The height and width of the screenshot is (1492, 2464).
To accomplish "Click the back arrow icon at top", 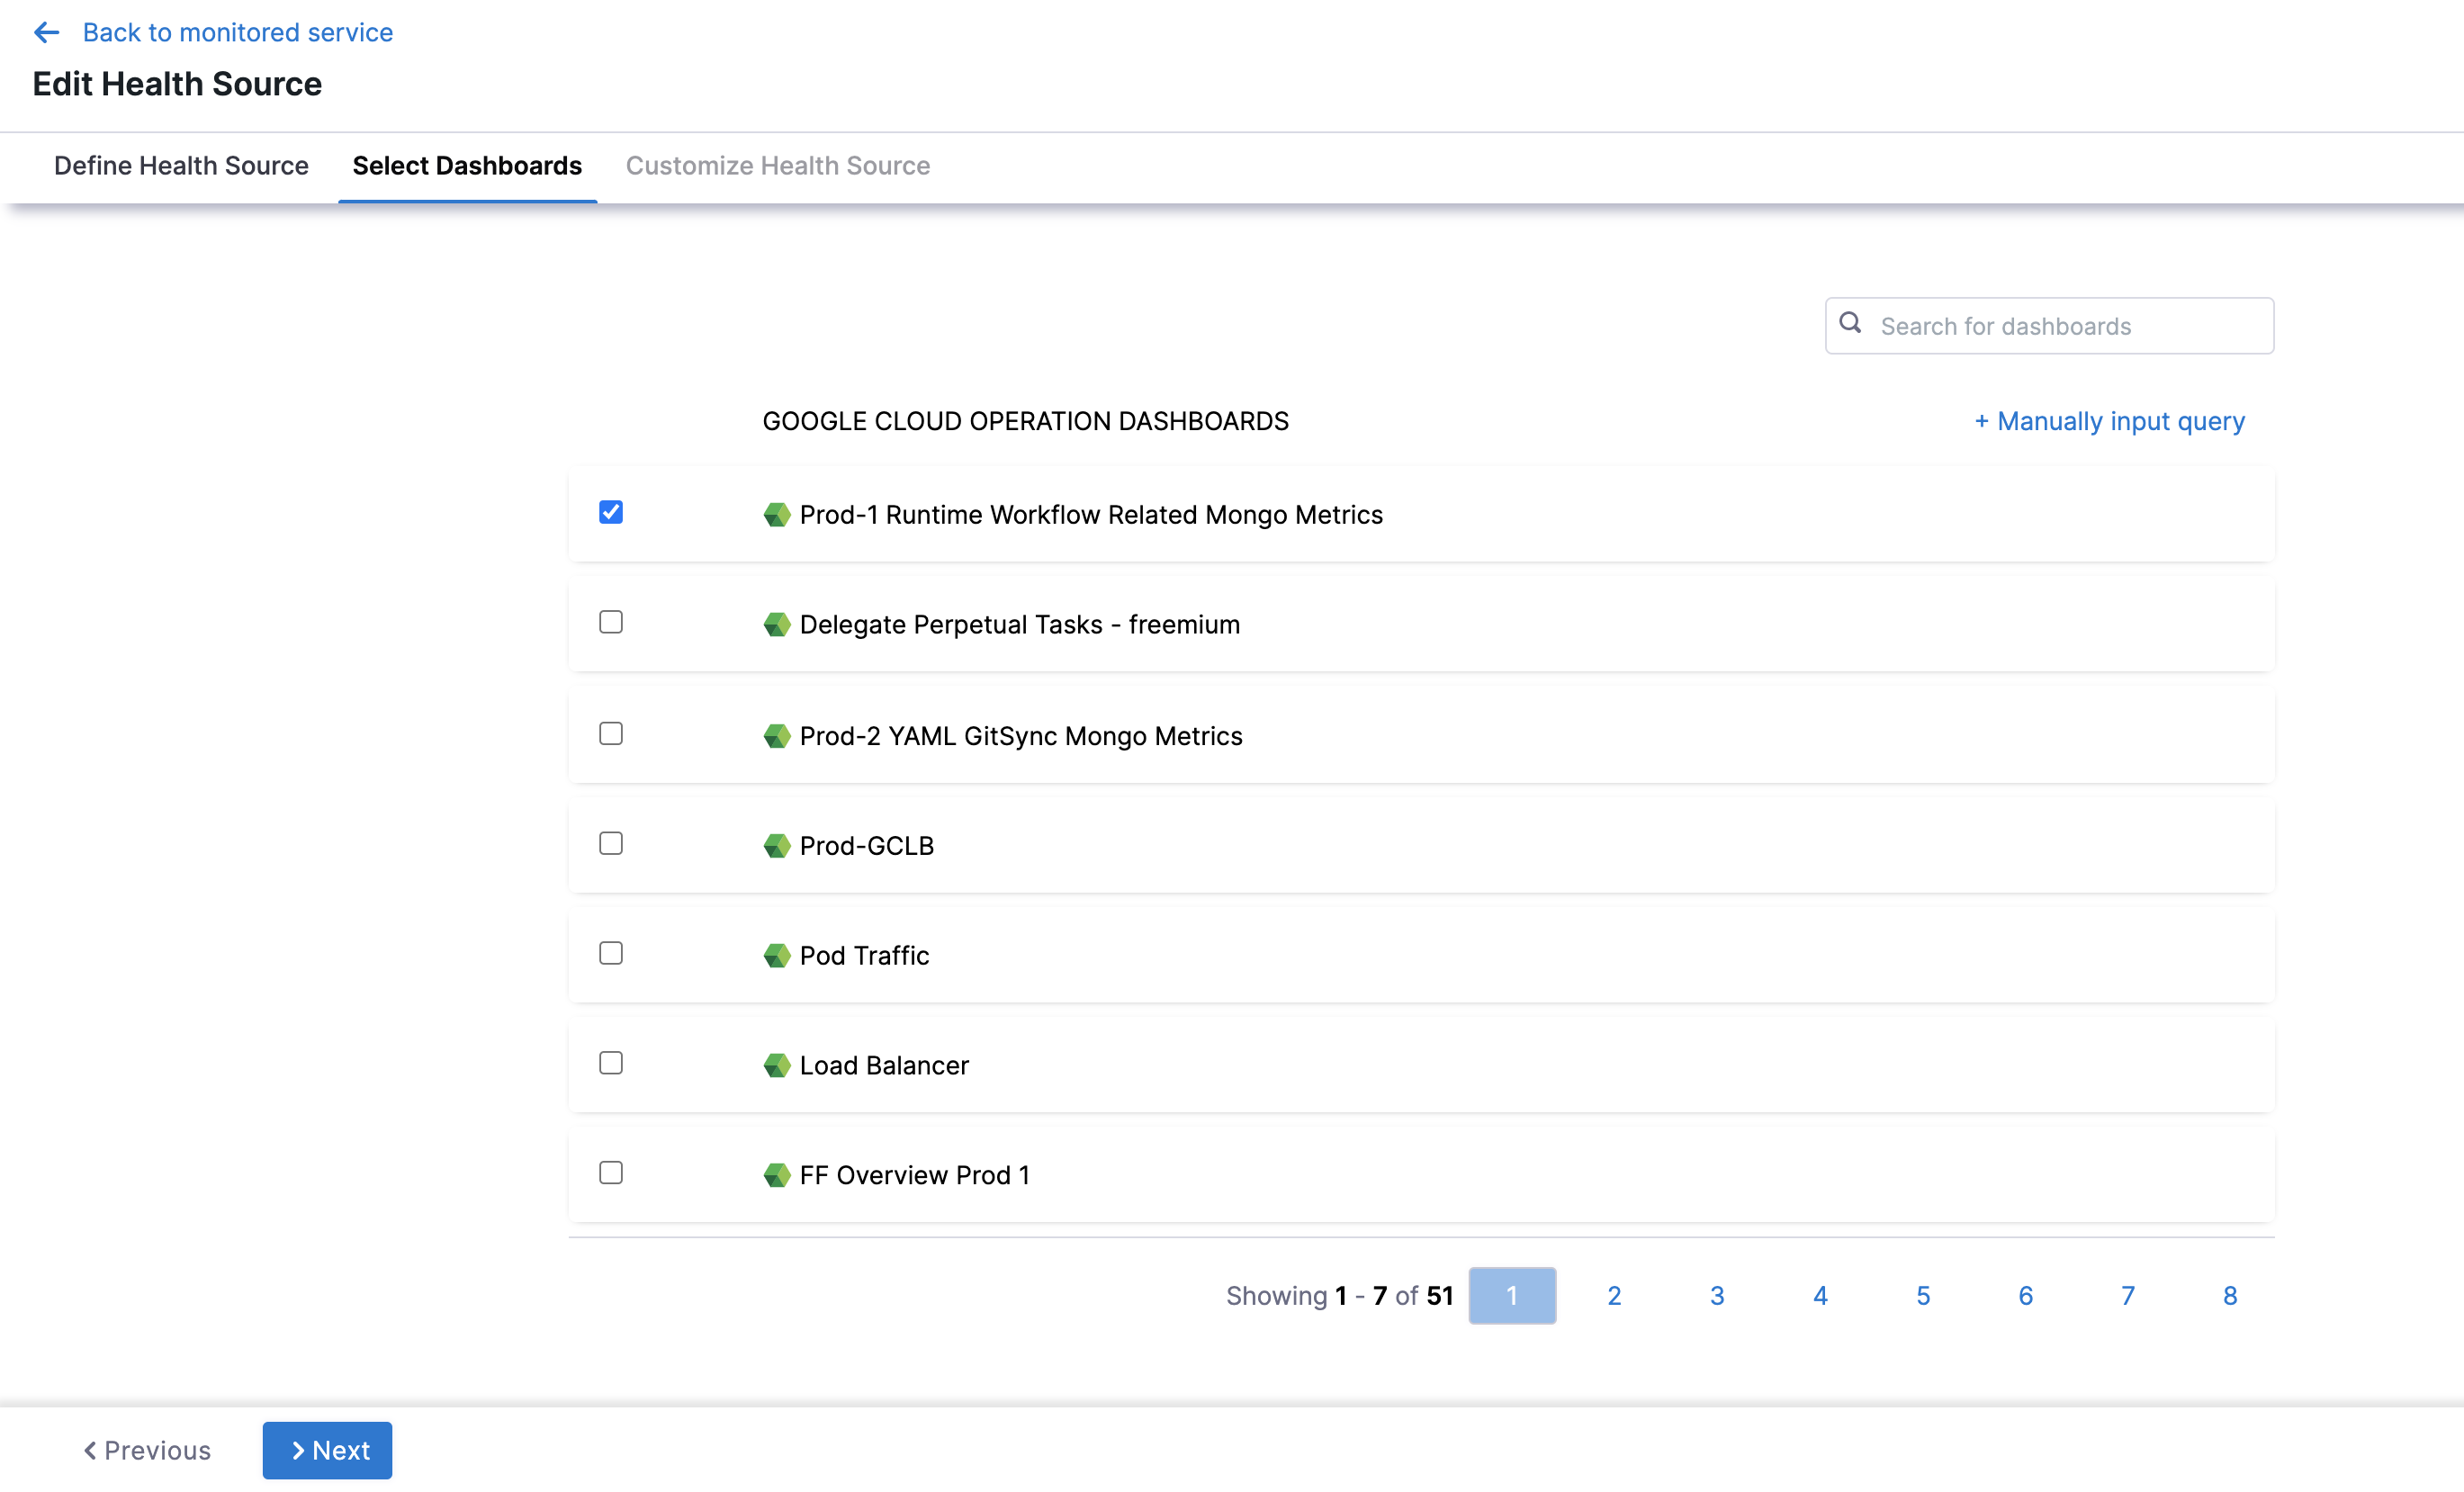I will tap(46, 32).
